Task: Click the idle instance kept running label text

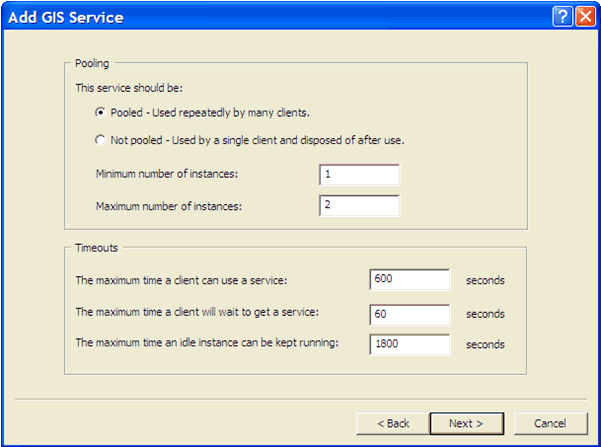Action: coord(208,344)
